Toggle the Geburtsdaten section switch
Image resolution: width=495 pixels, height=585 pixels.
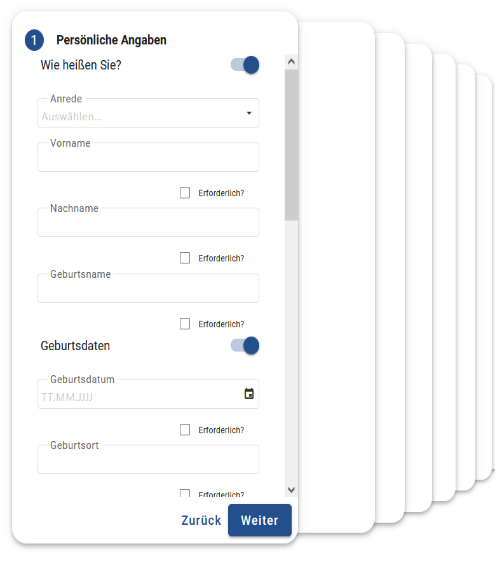[x=245, y=345]
